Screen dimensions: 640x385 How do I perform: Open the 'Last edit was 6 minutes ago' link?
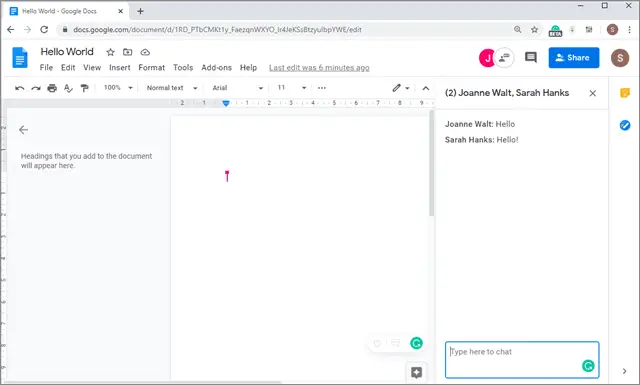(x=319, y=68)
